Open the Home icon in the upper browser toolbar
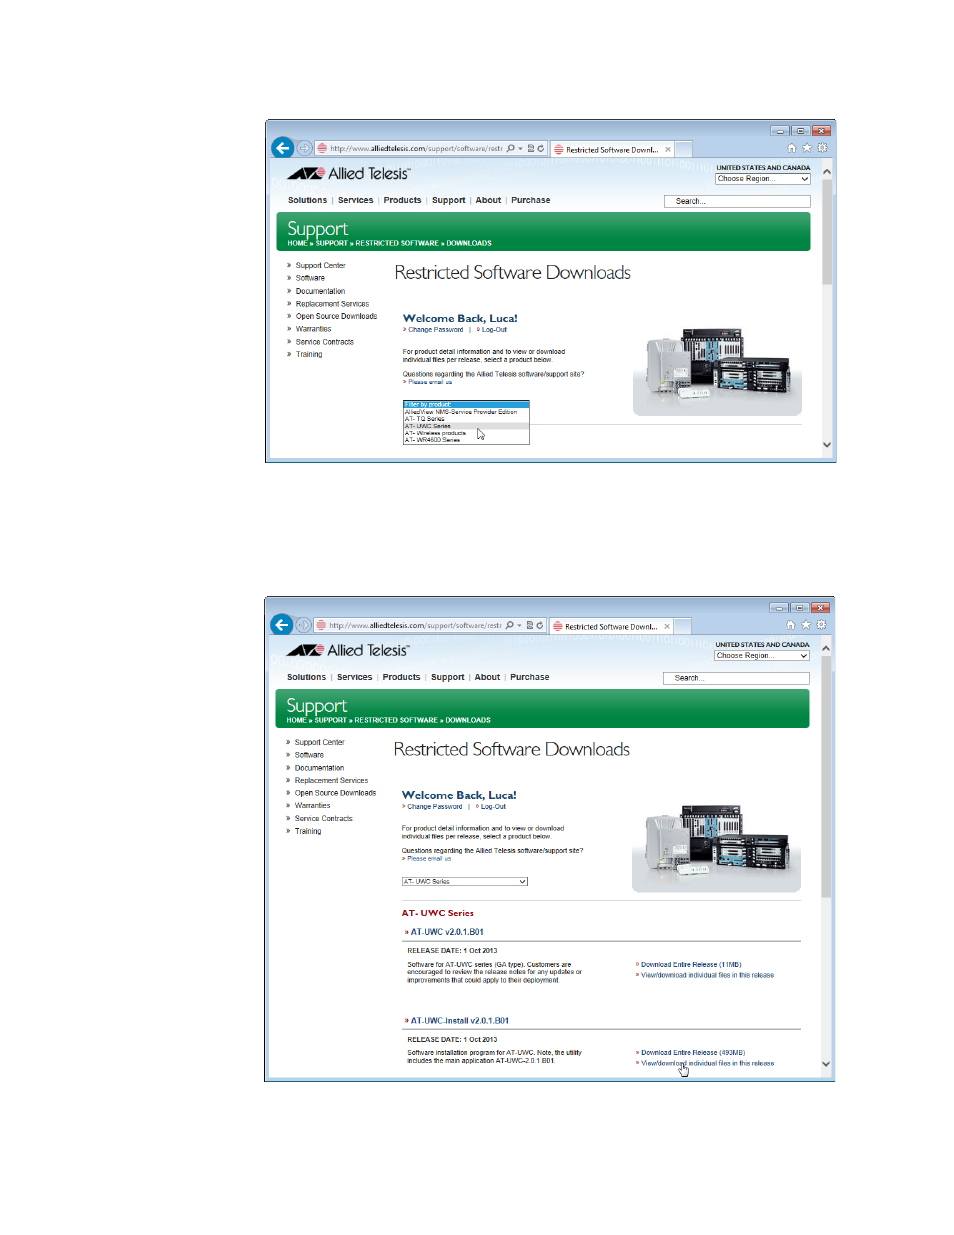Screen dimensions: 954x1235 coord(792,148)
